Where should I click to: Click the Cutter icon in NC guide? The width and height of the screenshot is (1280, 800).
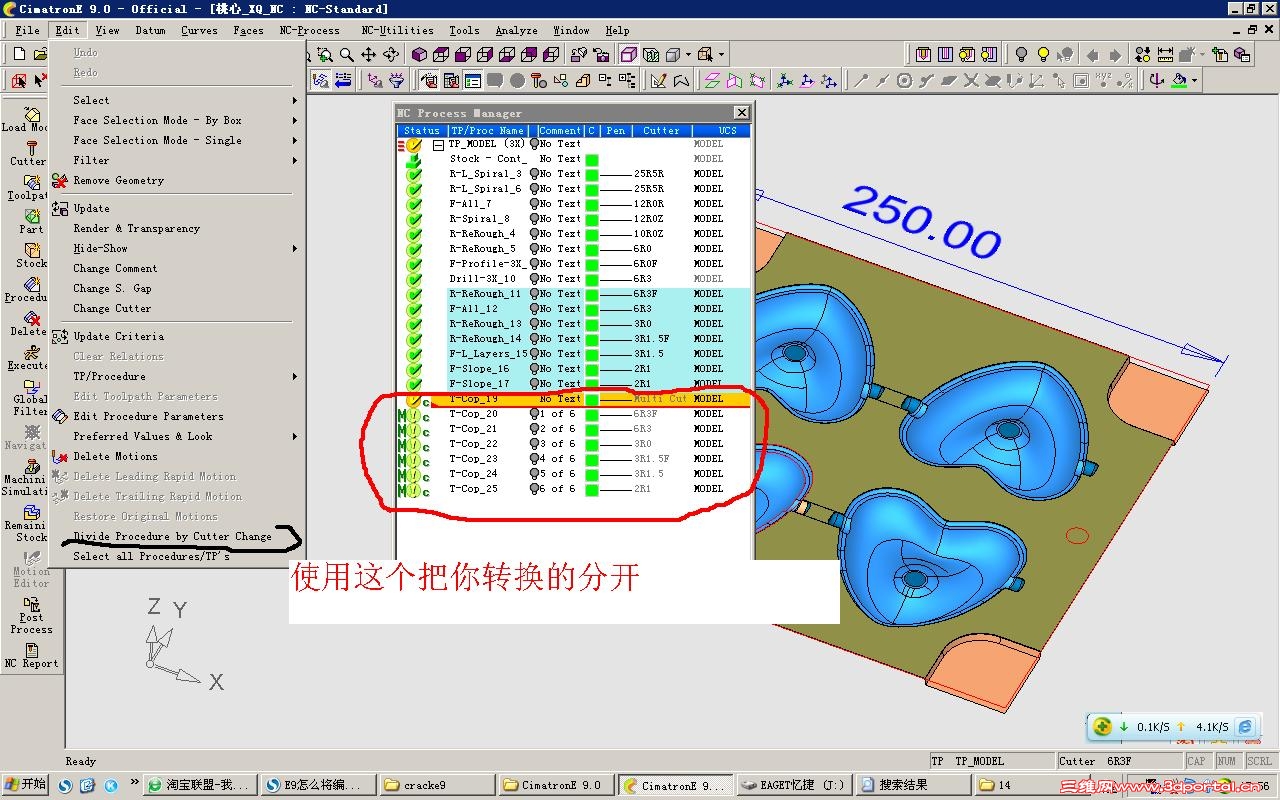[x=30, y=148]
